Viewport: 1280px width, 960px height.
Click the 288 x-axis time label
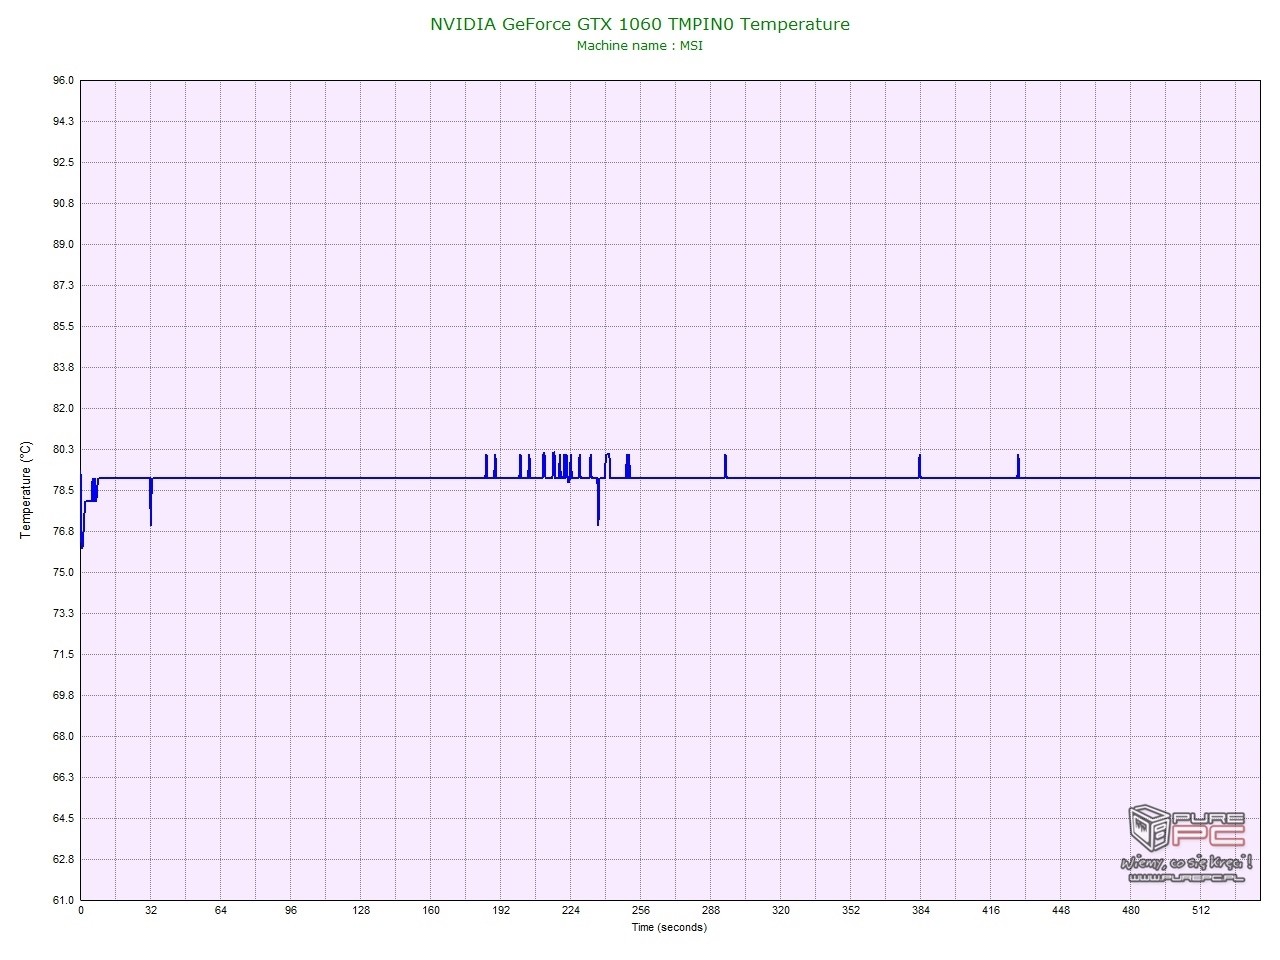point(711,910)
